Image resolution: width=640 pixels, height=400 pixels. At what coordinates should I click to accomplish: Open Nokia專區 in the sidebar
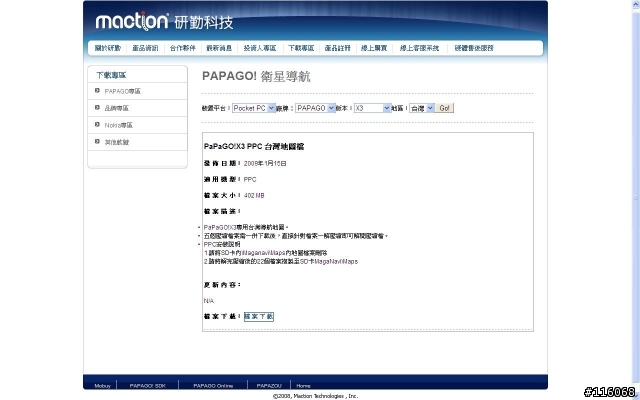(x=119, y=125)
